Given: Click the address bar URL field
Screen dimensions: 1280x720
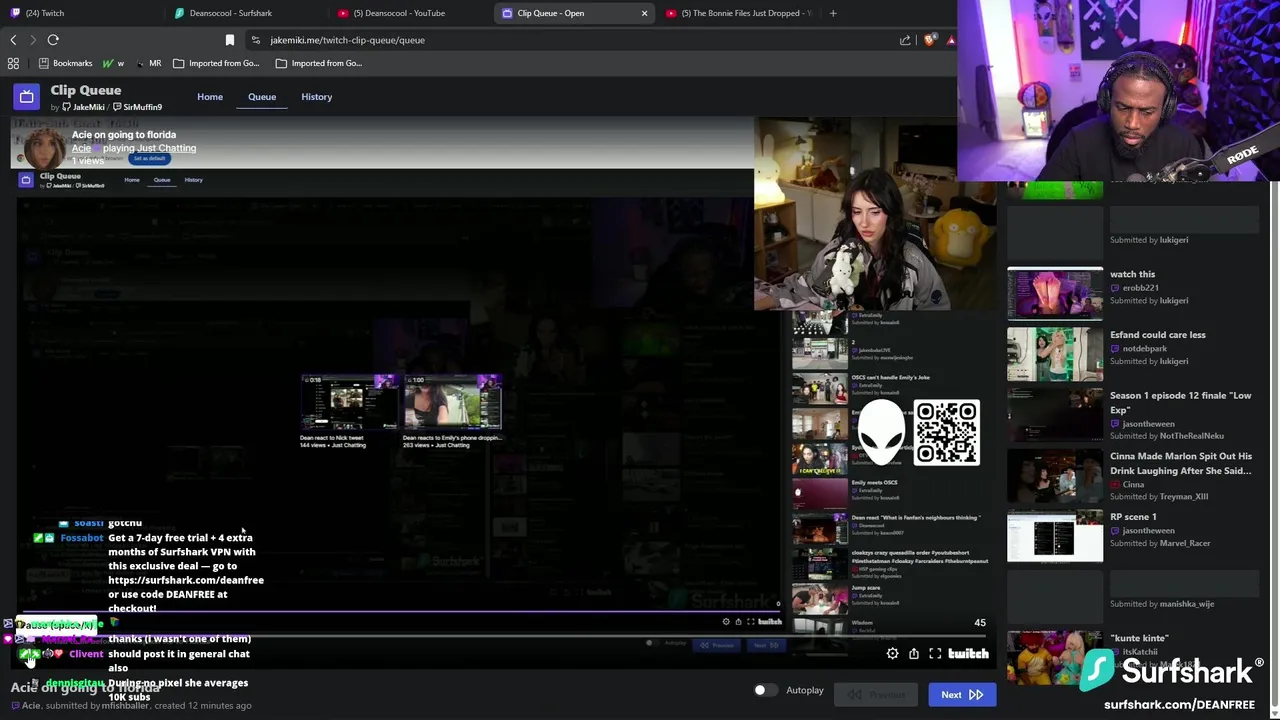Looking at the screenshot, I should point(570,40).
